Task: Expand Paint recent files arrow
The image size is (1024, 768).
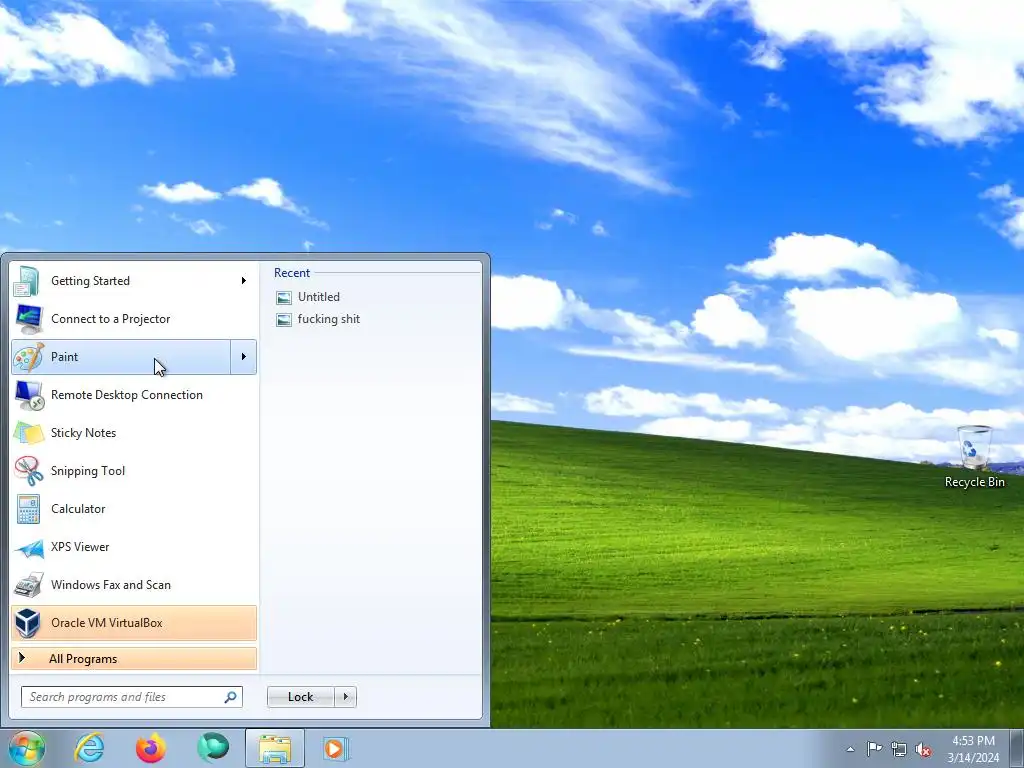Action: point(244,357)
